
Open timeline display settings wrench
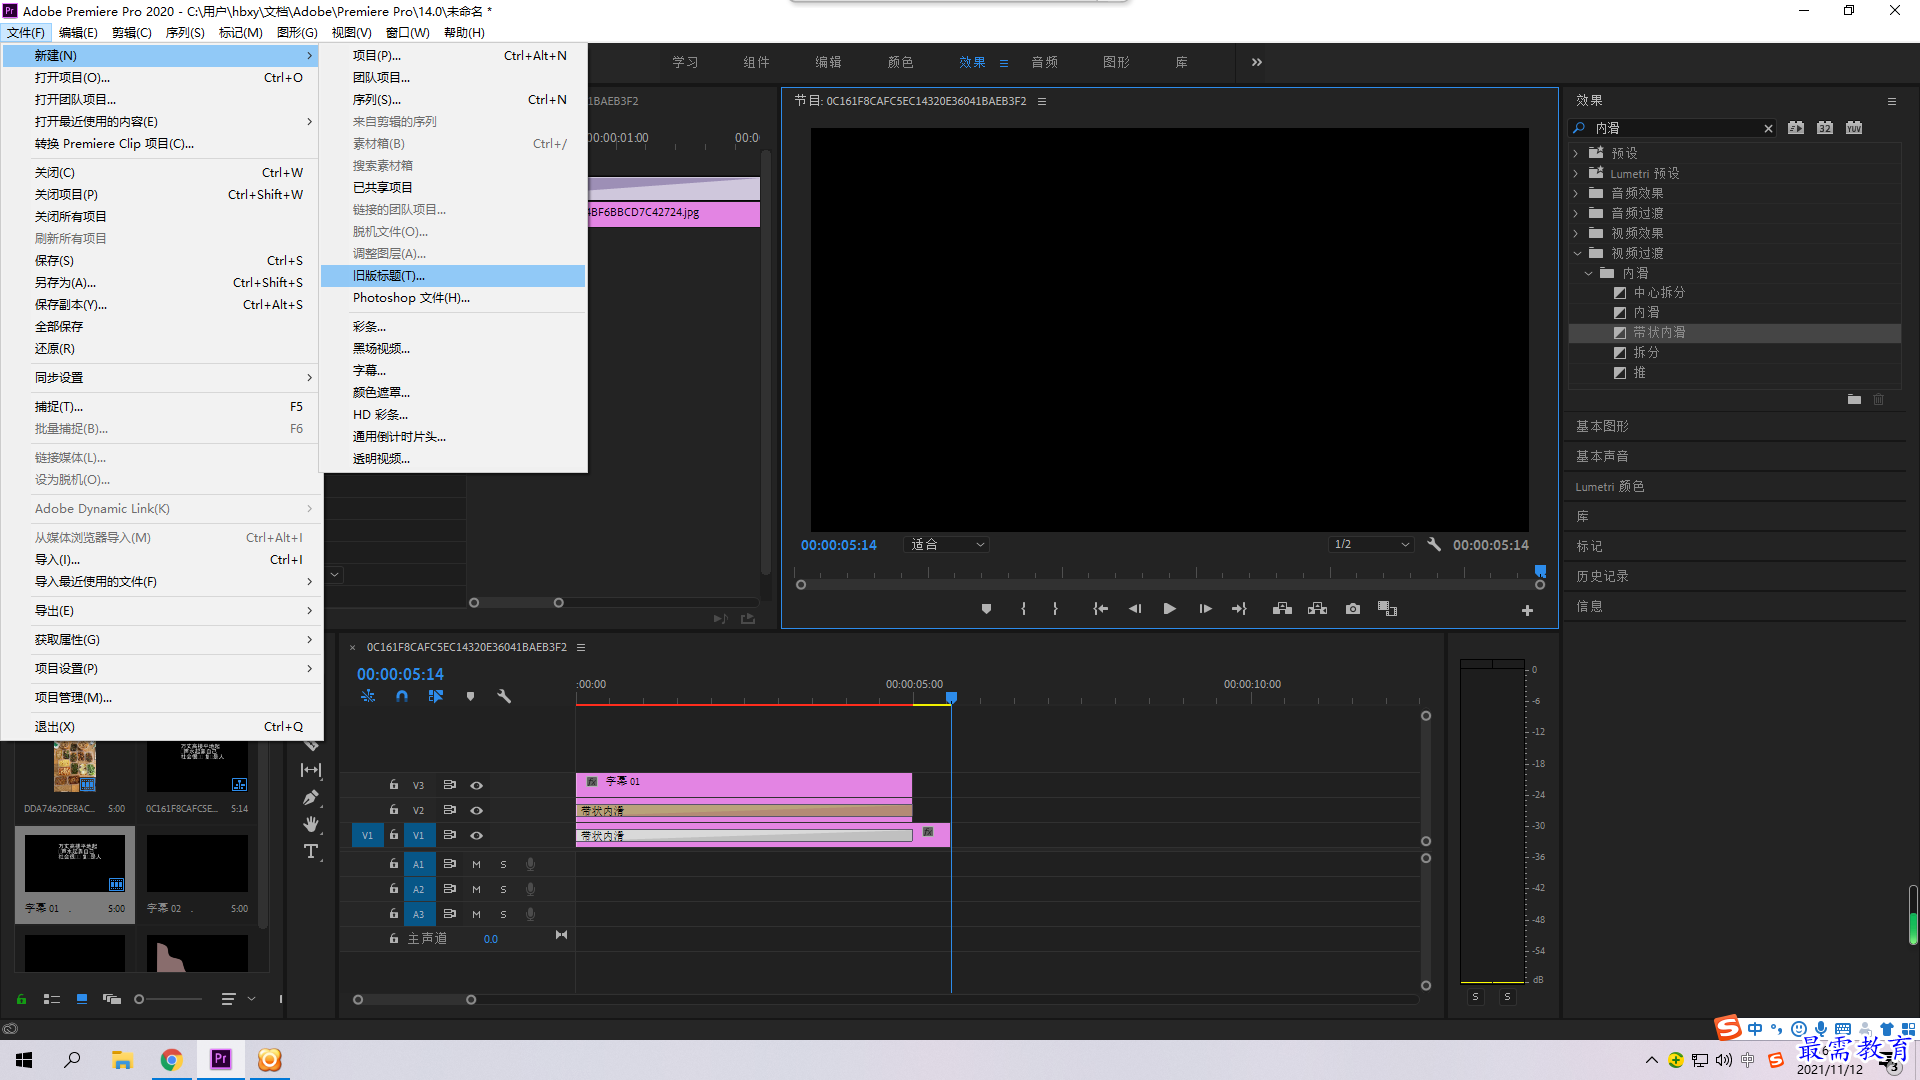coord(504,696)
